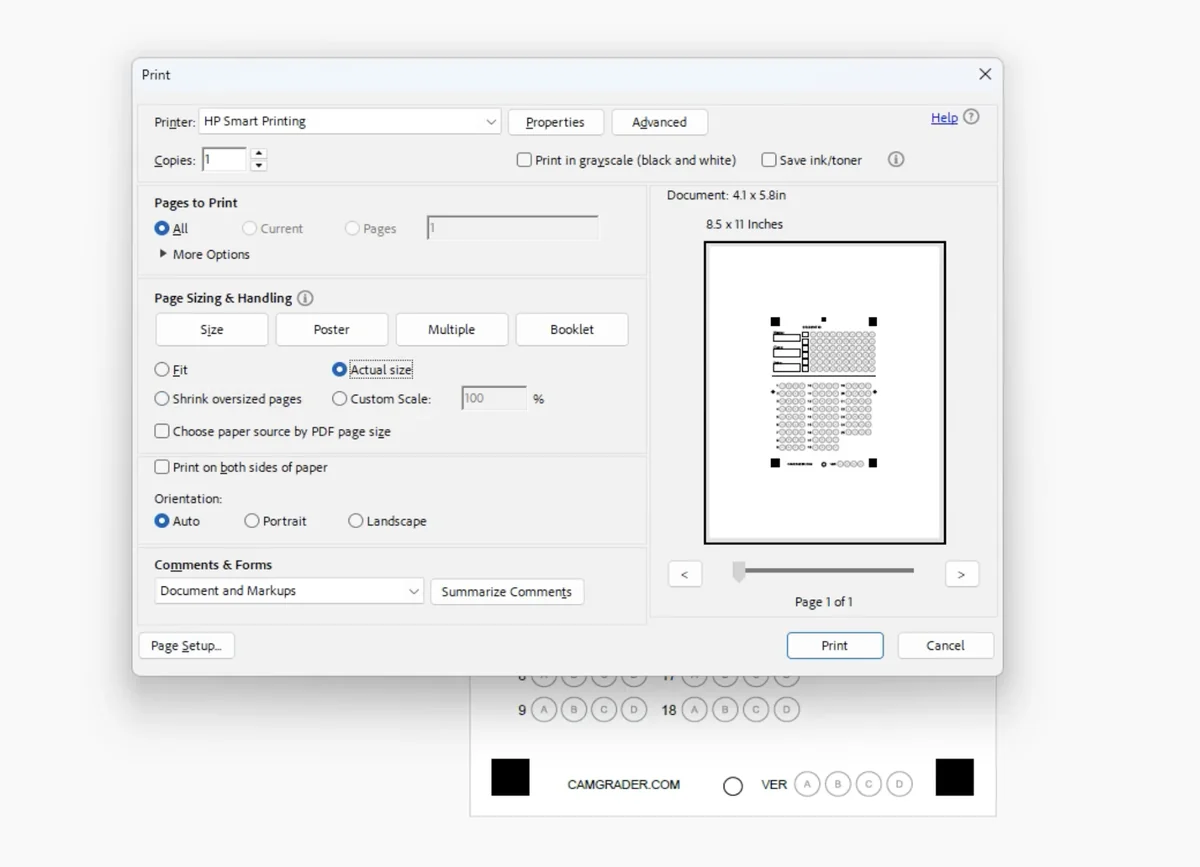Click Summarize Comments button
Image resolution: width=1200 pixels, height=867 pixels.
click(507, 591)
